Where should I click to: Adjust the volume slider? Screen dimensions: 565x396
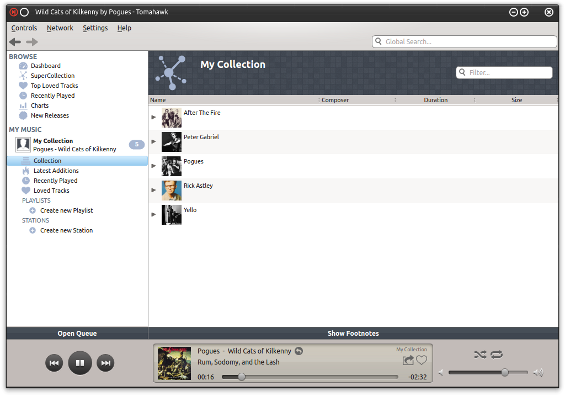pyautogui.click(x=488, y=372)
